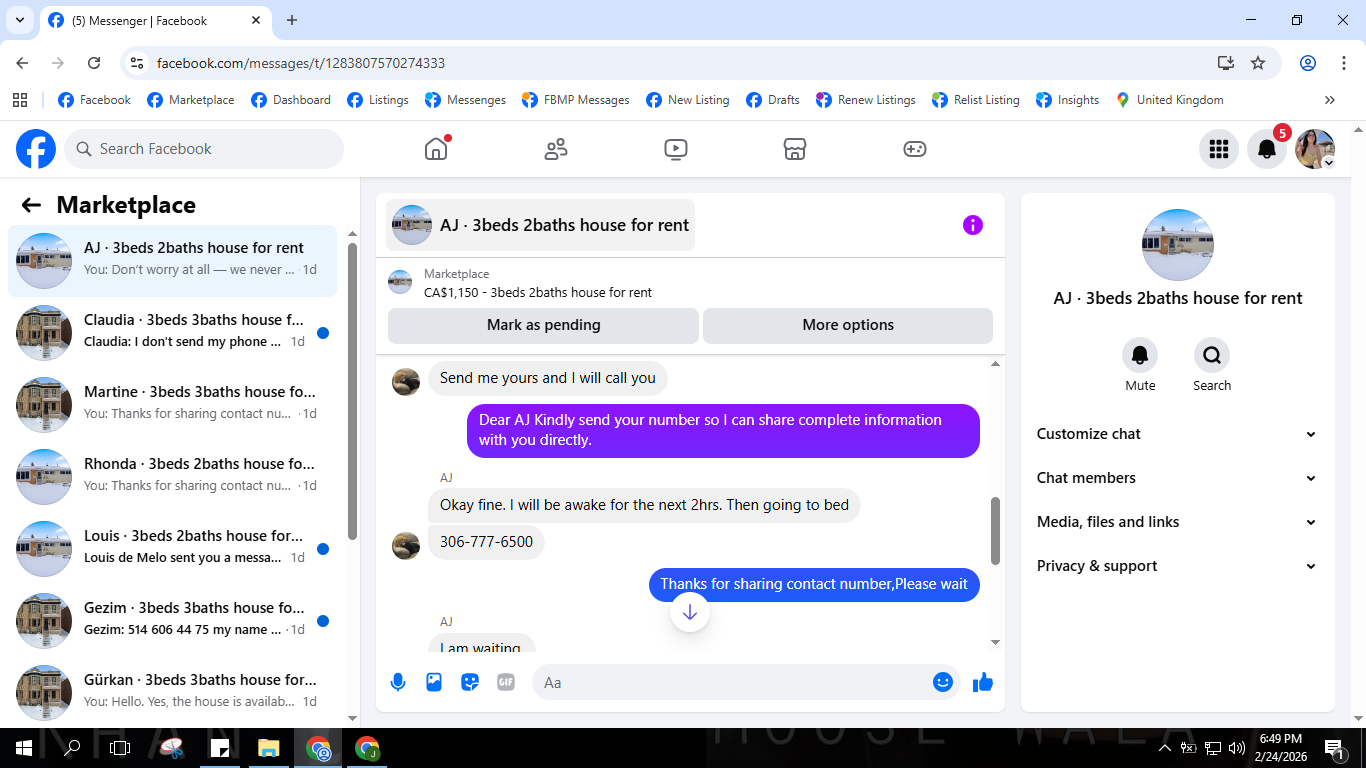Click the chat messages scrollbar thumb
This screenshot has height=768, width=1366.
click(995, 530)
